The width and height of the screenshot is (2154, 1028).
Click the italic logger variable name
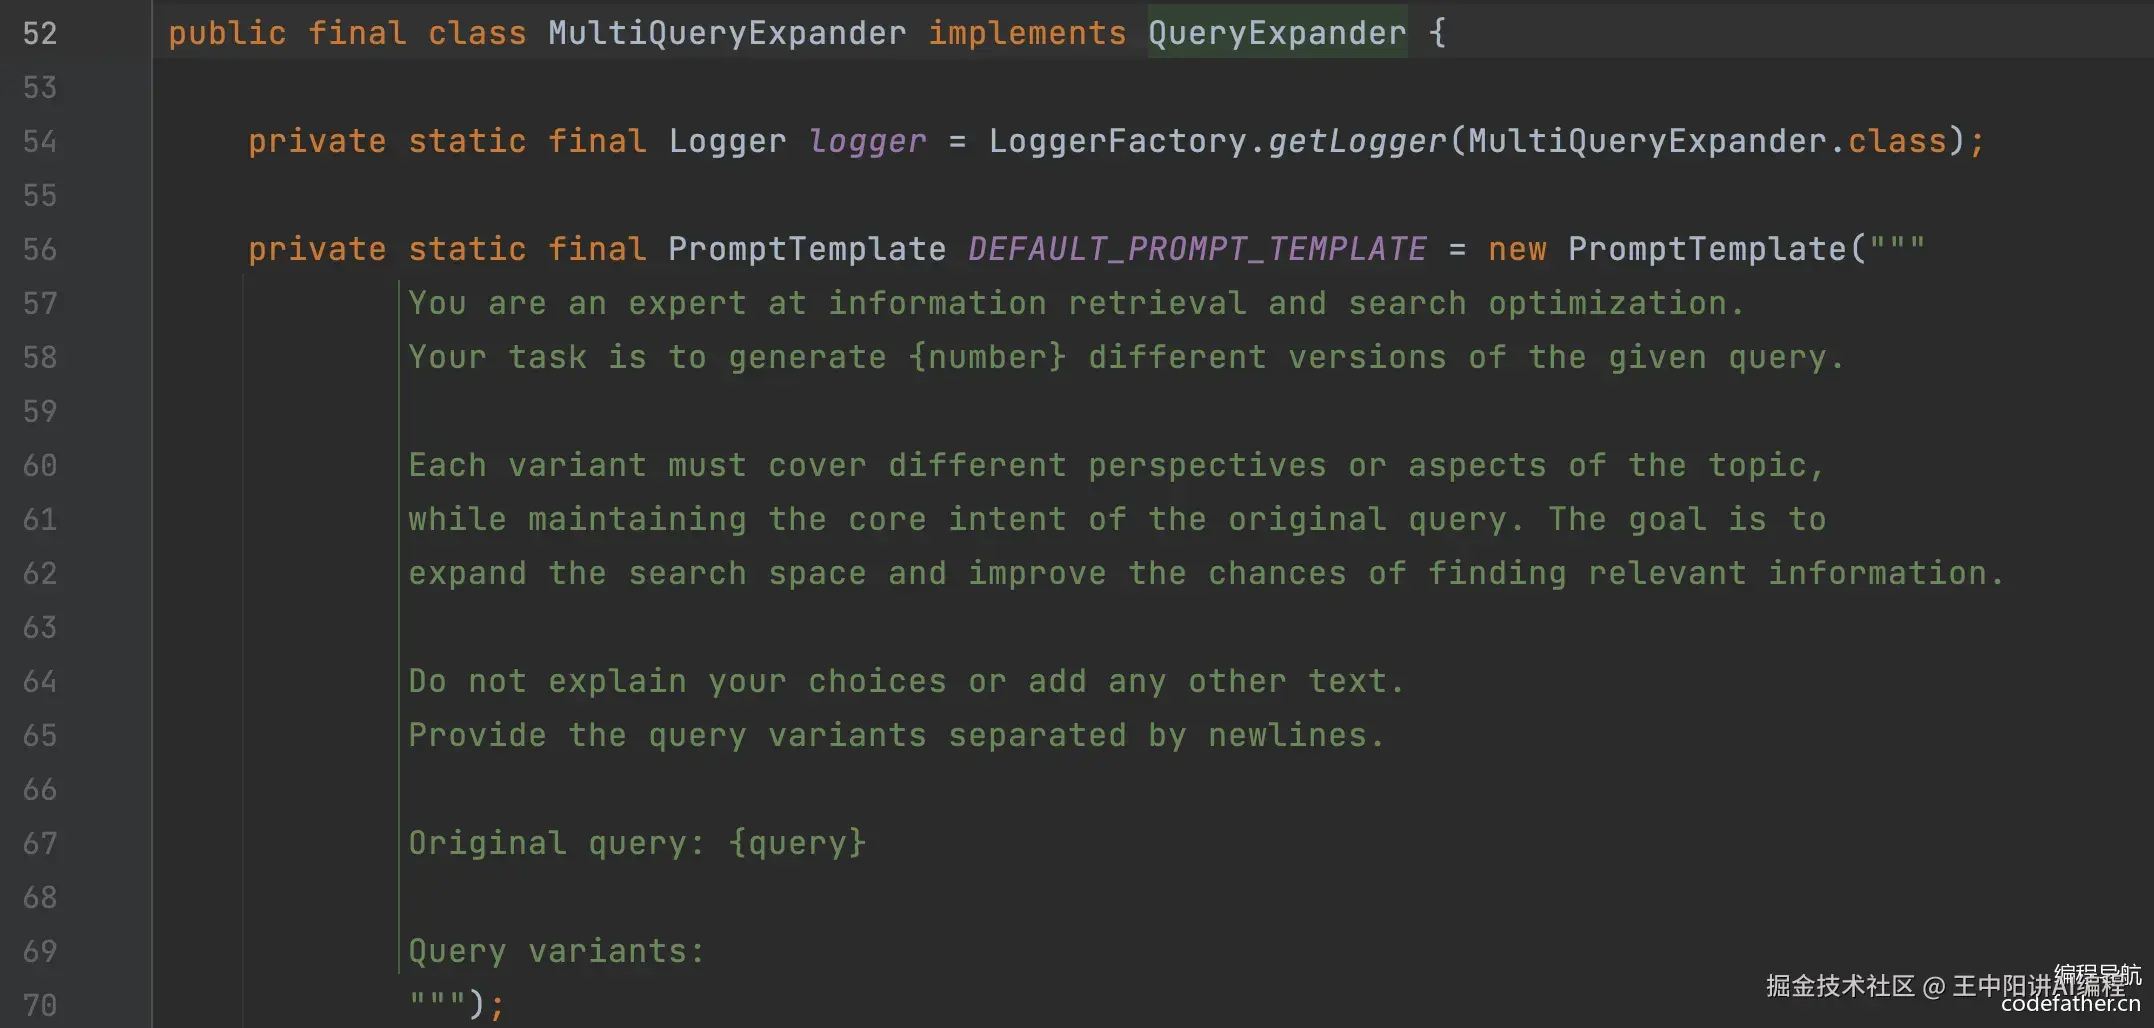pos(867,141)
